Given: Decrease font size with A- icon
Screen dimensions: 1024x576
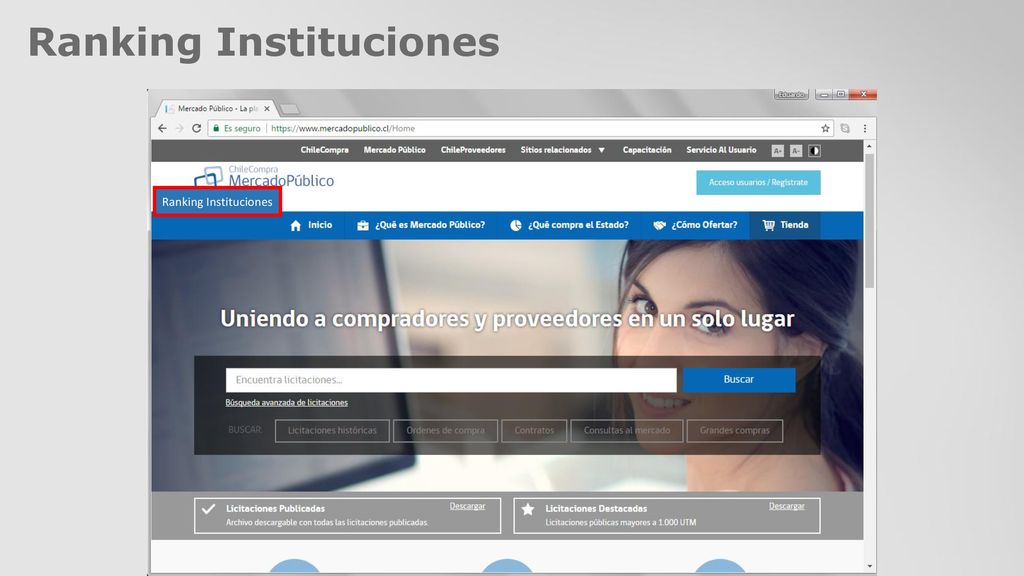Looking at the screenshot, I should tap(795, 151).
